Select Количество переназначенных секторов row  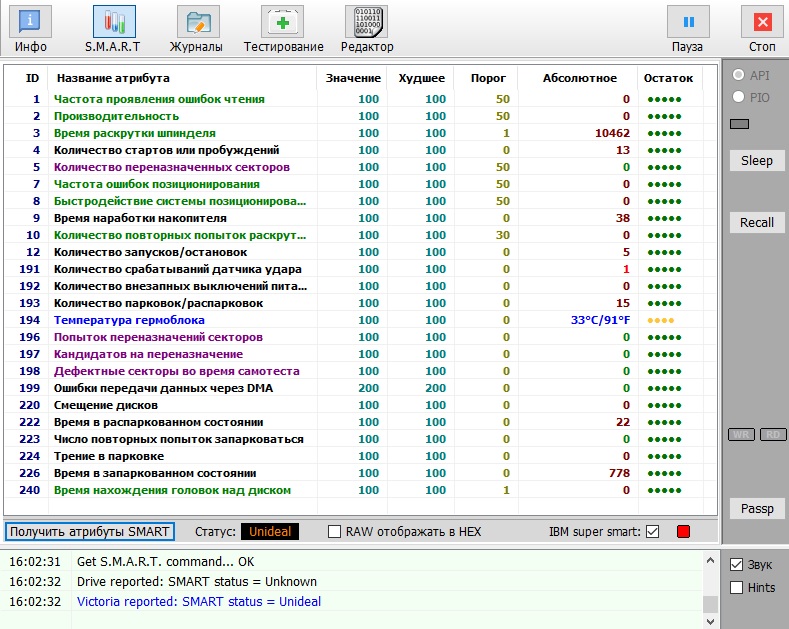tap(360, 167)
